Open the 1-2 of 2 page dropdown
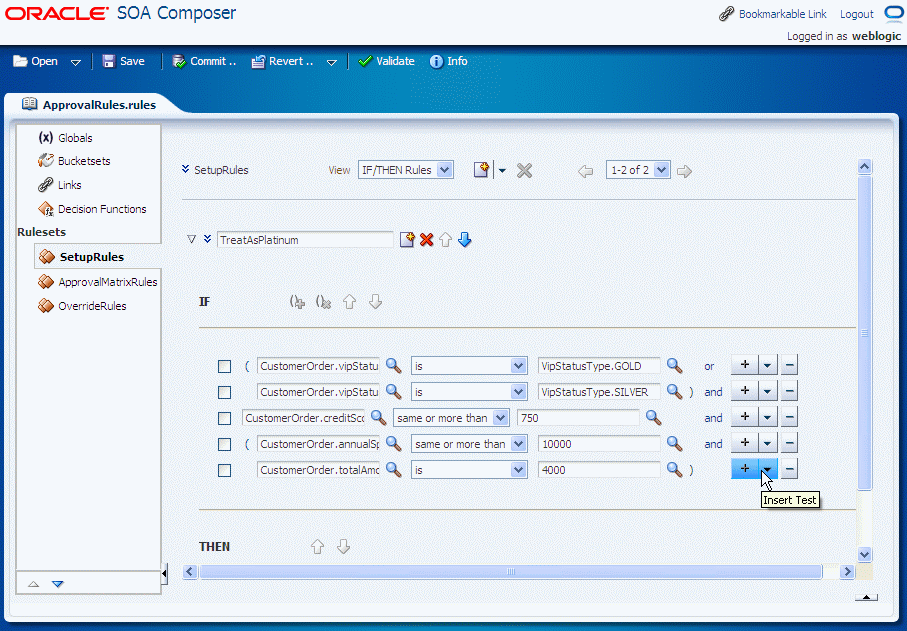 tap(638, 170)
